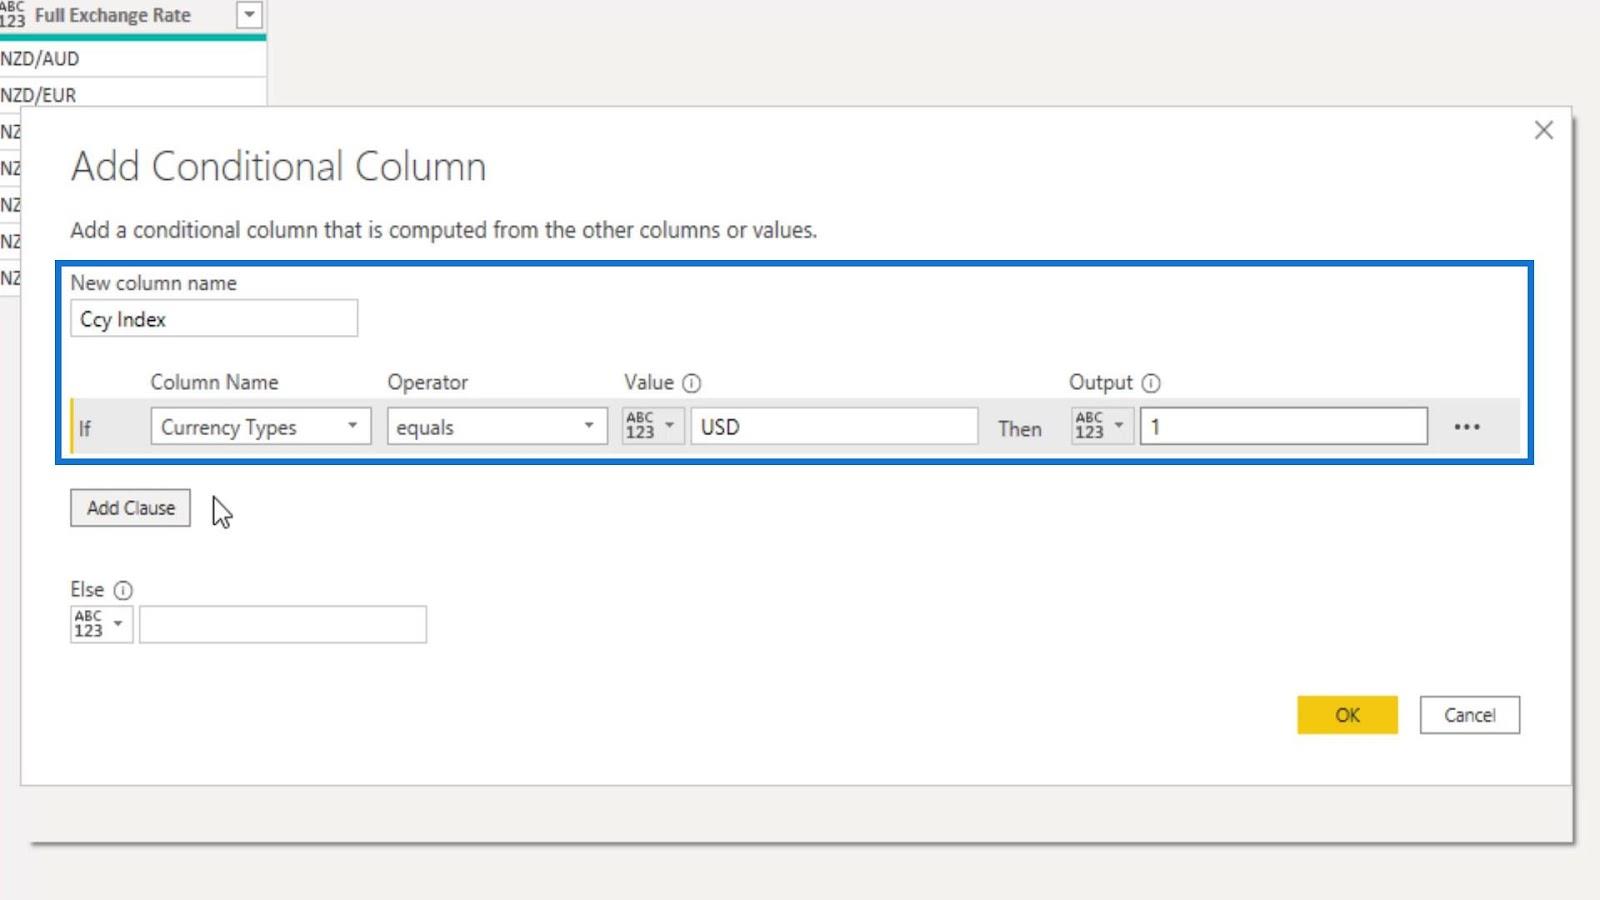1600x900 pixels.
Task: Open the clause options ellipsis menu
Action: [1467, 427]
